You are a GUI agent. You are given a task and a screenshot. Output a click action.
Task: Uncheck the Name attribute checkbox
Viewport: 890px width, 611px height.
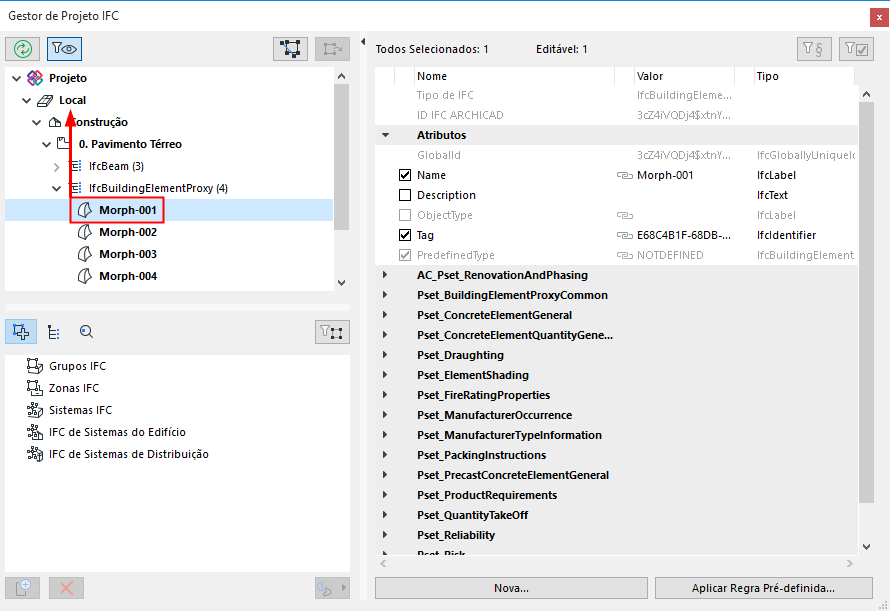[x=405, y=175]
